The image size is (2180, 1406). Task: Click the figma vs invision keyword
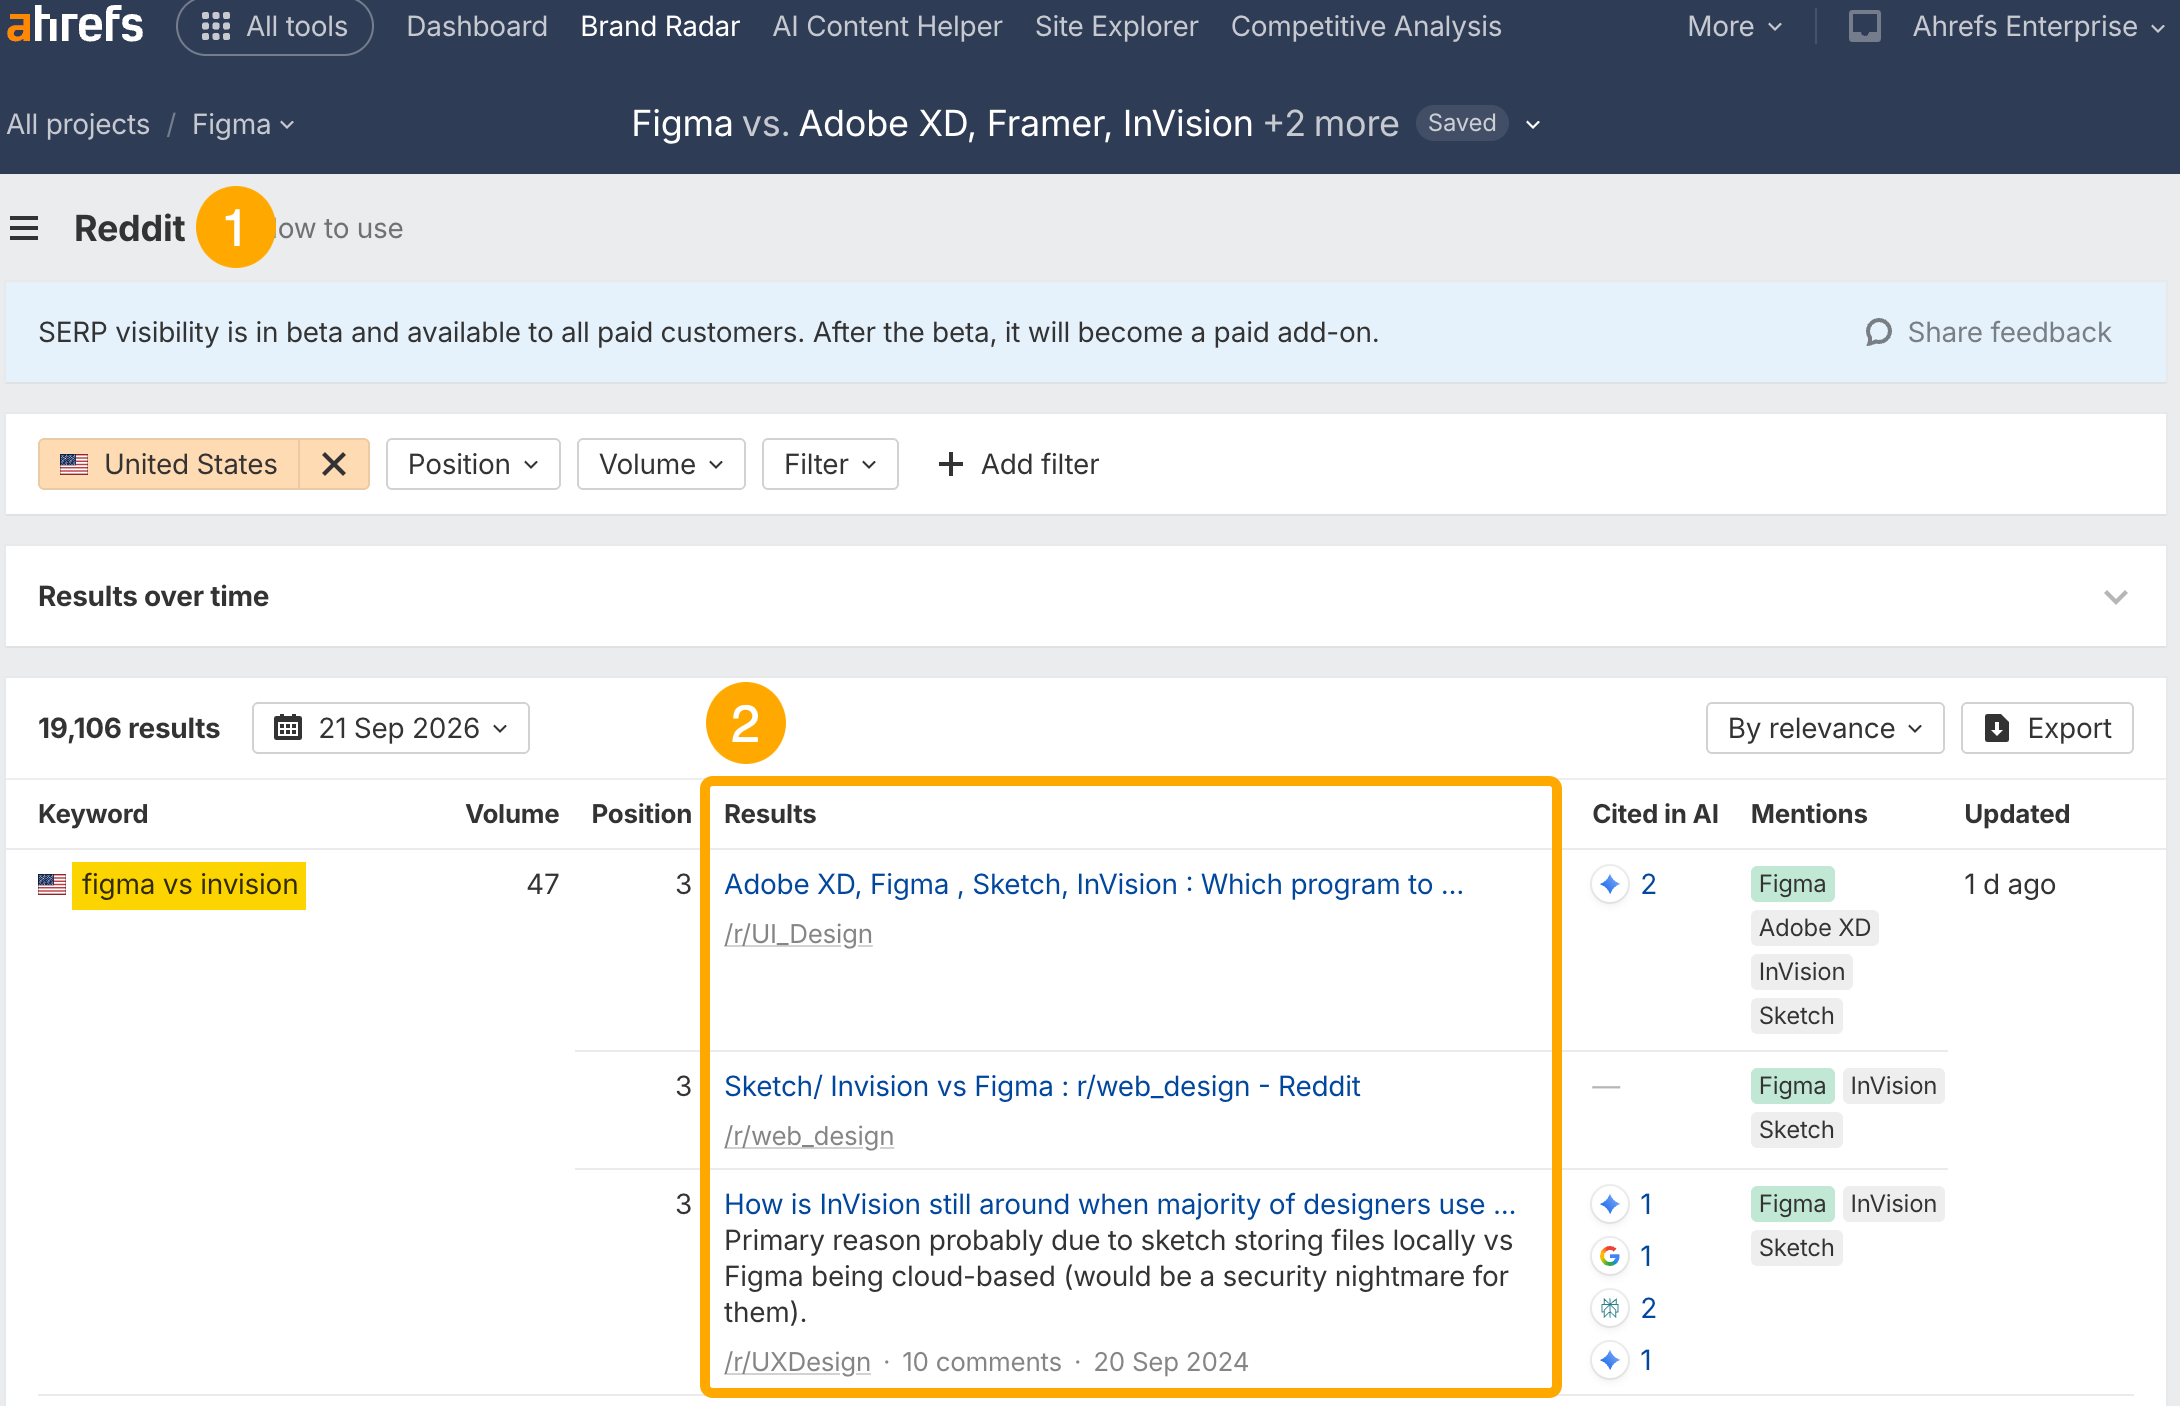[190, 885]
